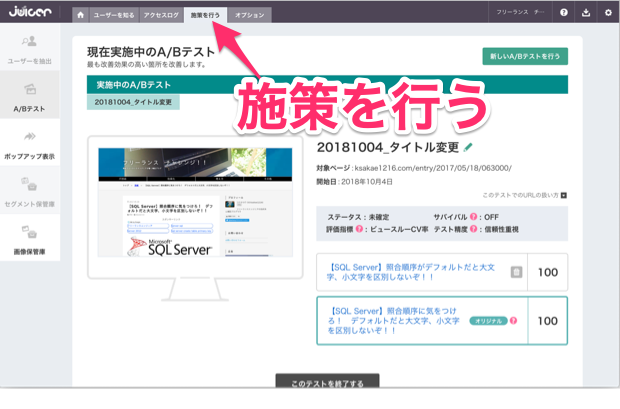Open the first variant title link
Image resolution: width=620 pixels, height=409 pixels.
pos(411,272)
